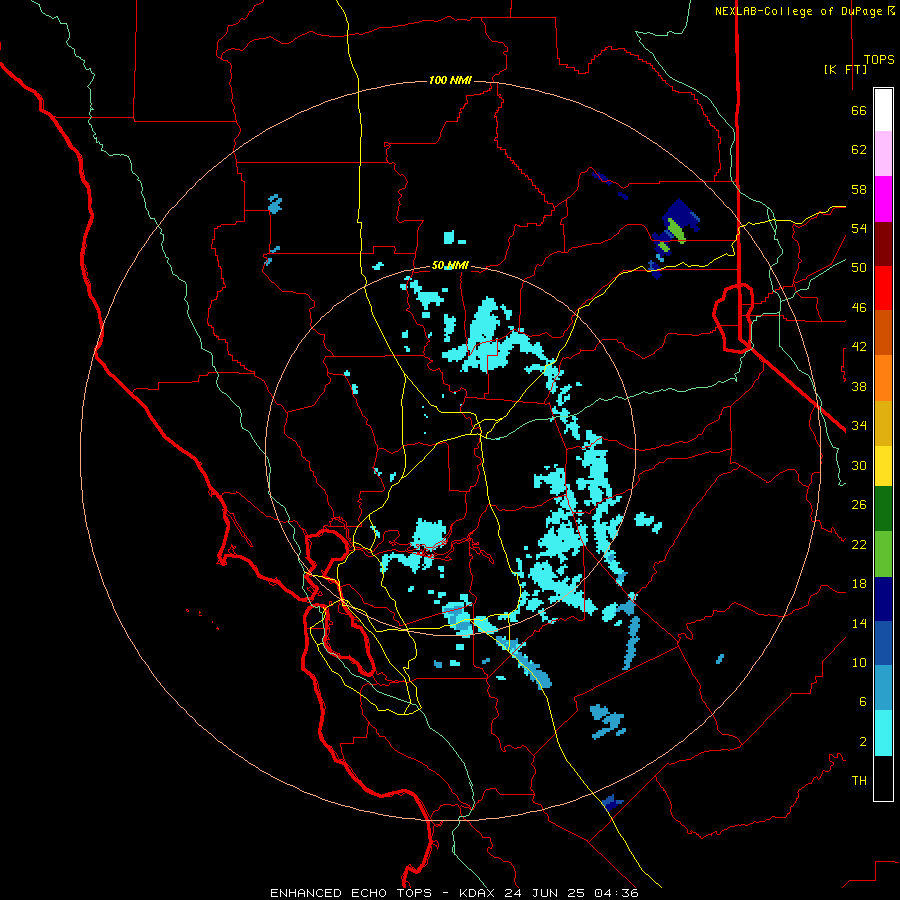
Task: Click the light pink legend swatch
Action: (883, 153)
